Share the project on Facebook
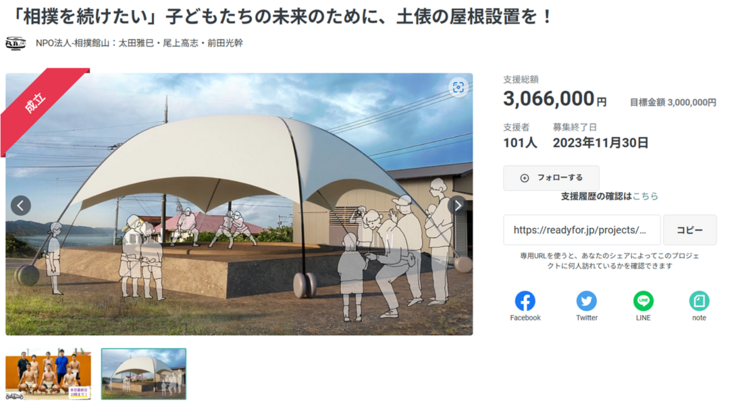This screenshot has width=736, height=406. [525, 301]
